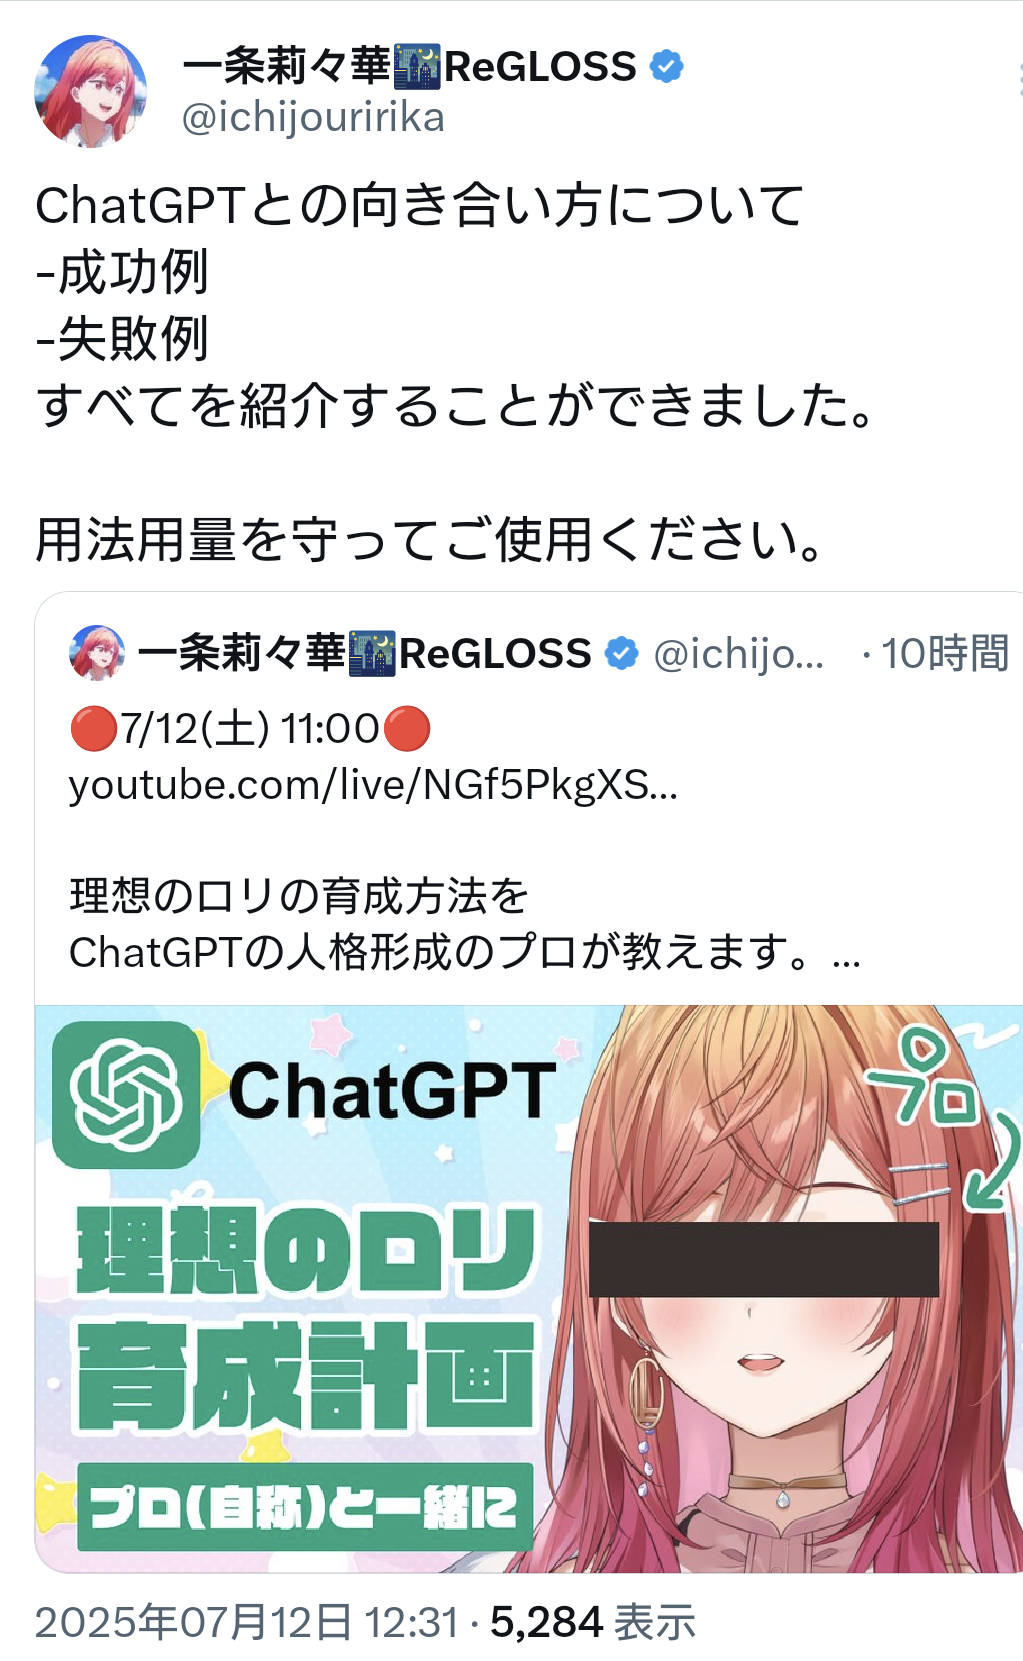
Task: Open the ChatGPT stream thumbnail image
Action: click(529, 1289)
